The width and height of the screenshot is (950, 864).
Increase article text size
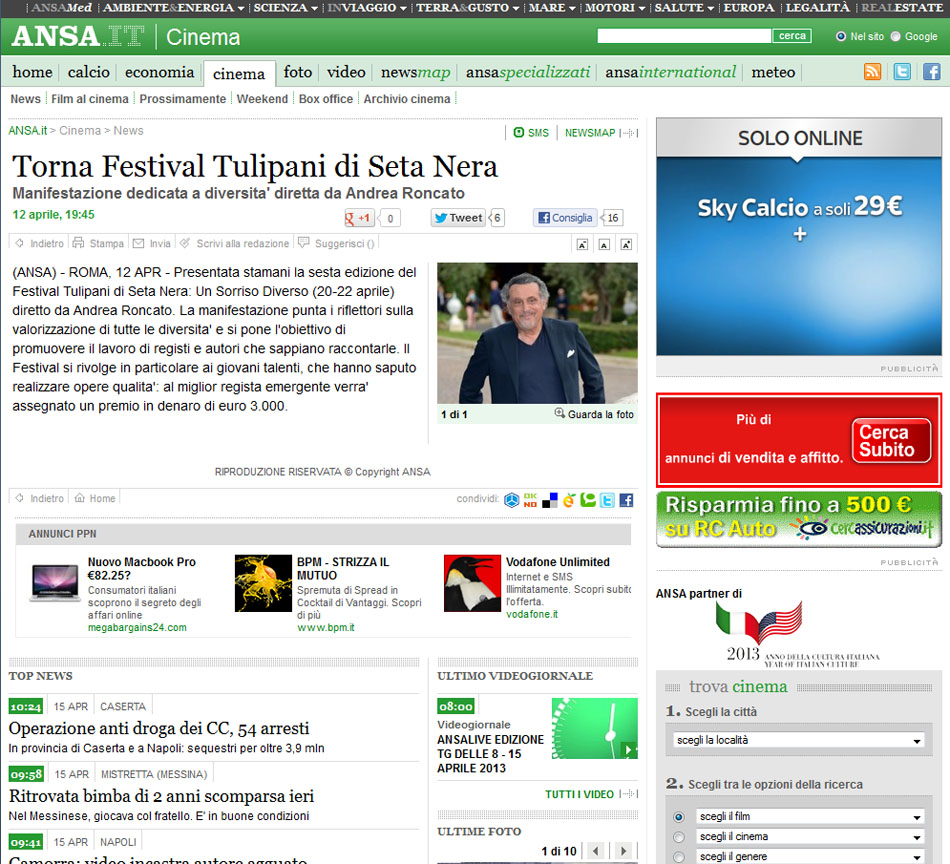click(x=626, y=244)
